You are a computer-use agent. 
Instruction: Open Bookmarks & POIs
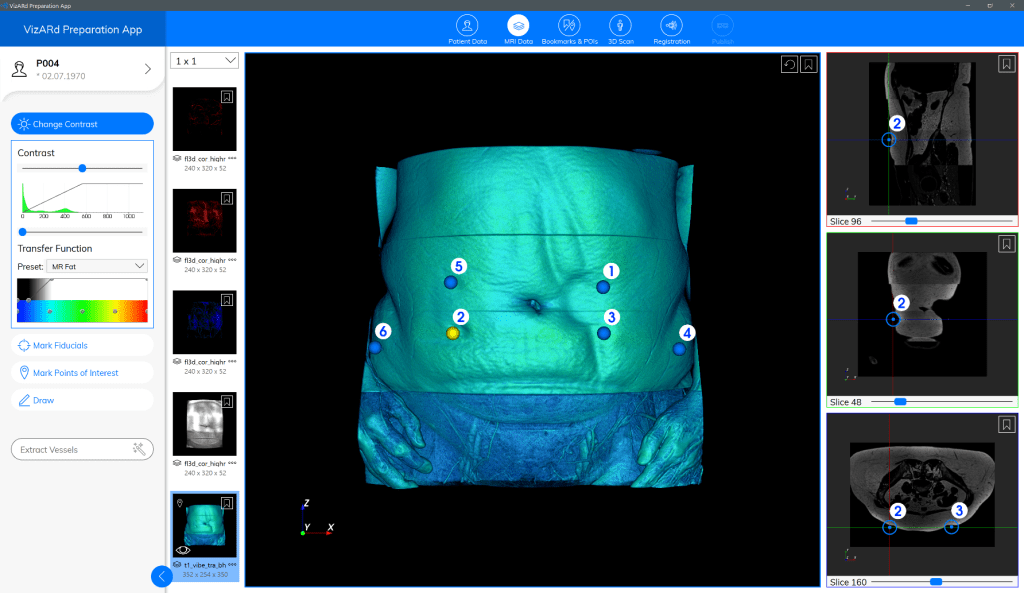click(569, 28)
